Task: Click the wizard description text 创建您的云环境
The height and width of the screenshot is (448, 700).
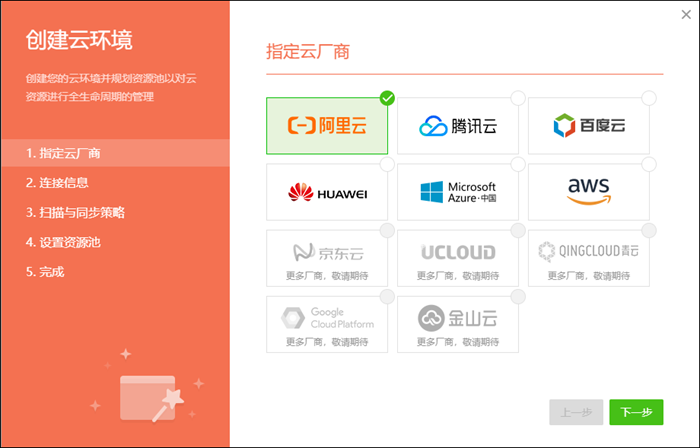Action: click(x=111, y=87)
